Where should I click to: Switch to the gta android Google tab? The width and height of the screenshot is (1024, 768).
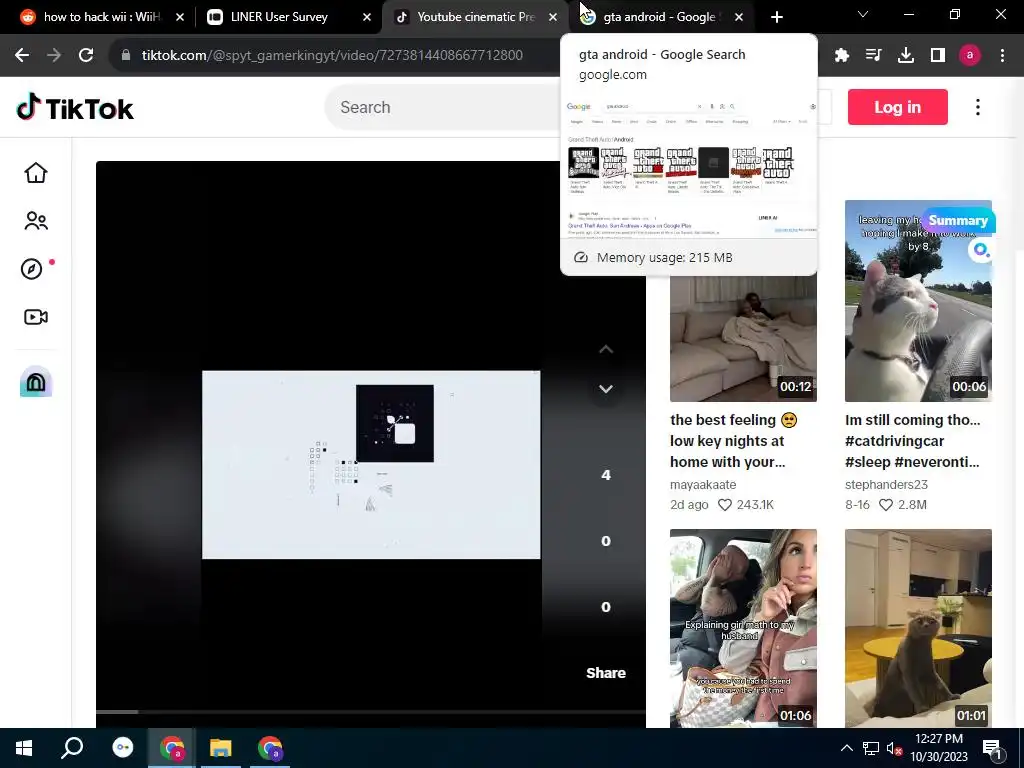(659, 17)
